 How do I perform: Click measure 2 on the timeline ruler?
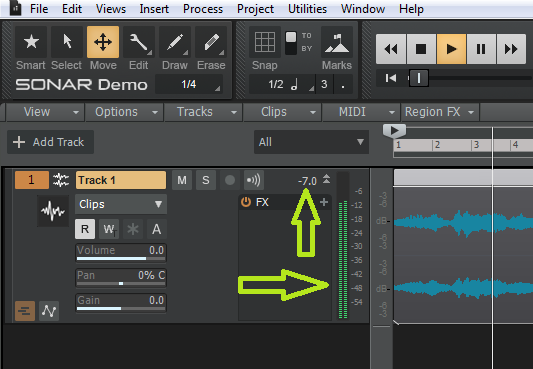click(437, 145)
